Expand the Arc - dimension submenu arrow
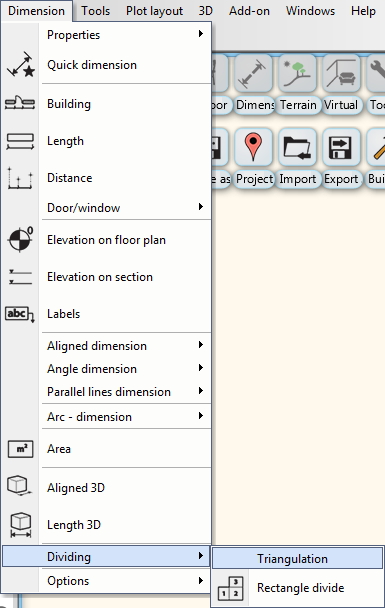This screenshot has width=385, height=608. [x=200, y=416]
